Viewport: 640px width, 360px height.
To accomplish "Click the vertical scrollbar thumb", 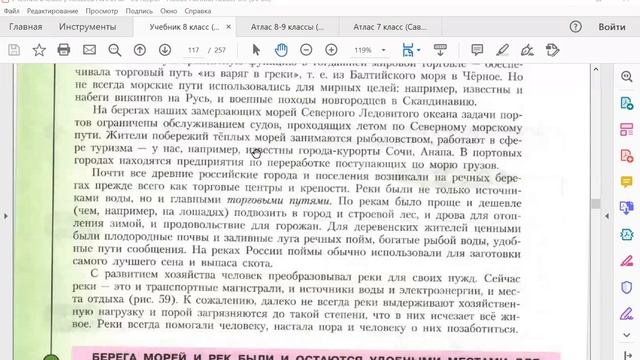I will (596, 203).
